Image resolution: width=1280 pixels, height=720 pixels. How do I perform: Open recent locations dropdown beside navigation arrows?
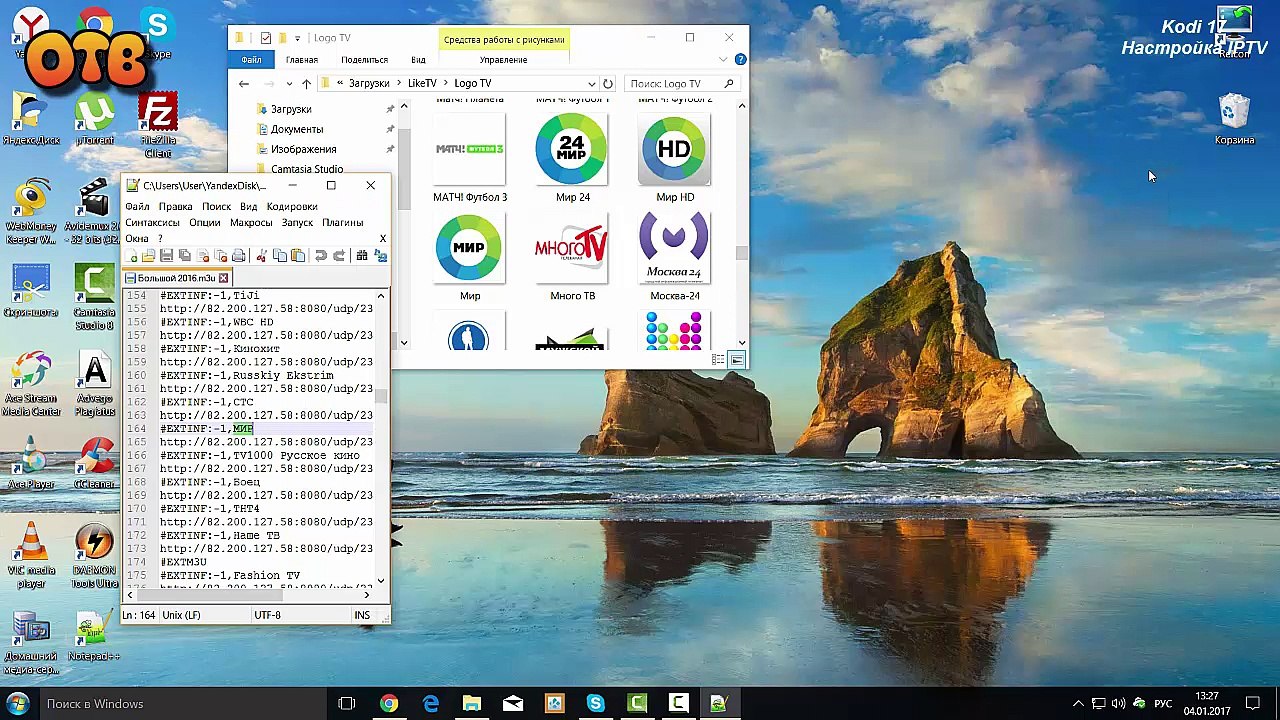289,84
